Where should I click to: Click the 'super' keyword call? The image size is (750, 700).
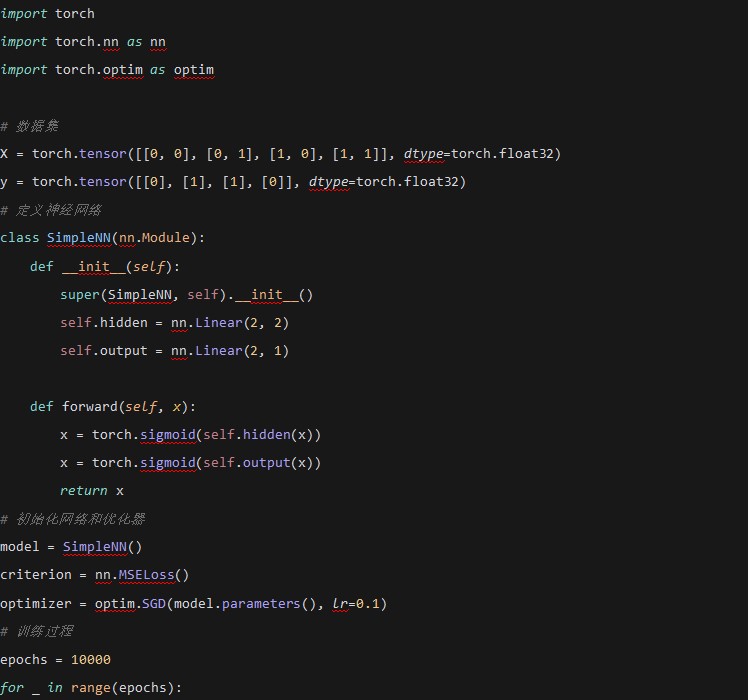79,295
